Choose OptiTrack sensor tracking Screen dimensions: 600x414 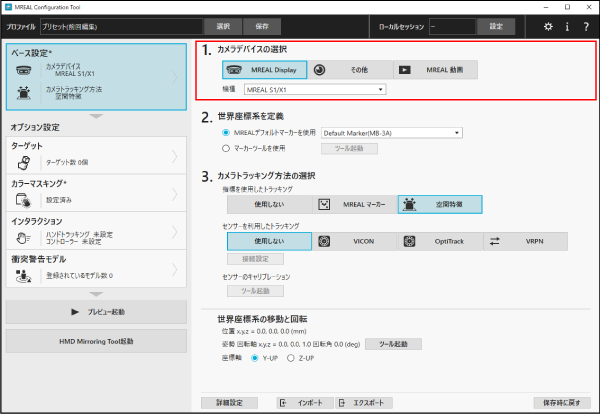440,241
